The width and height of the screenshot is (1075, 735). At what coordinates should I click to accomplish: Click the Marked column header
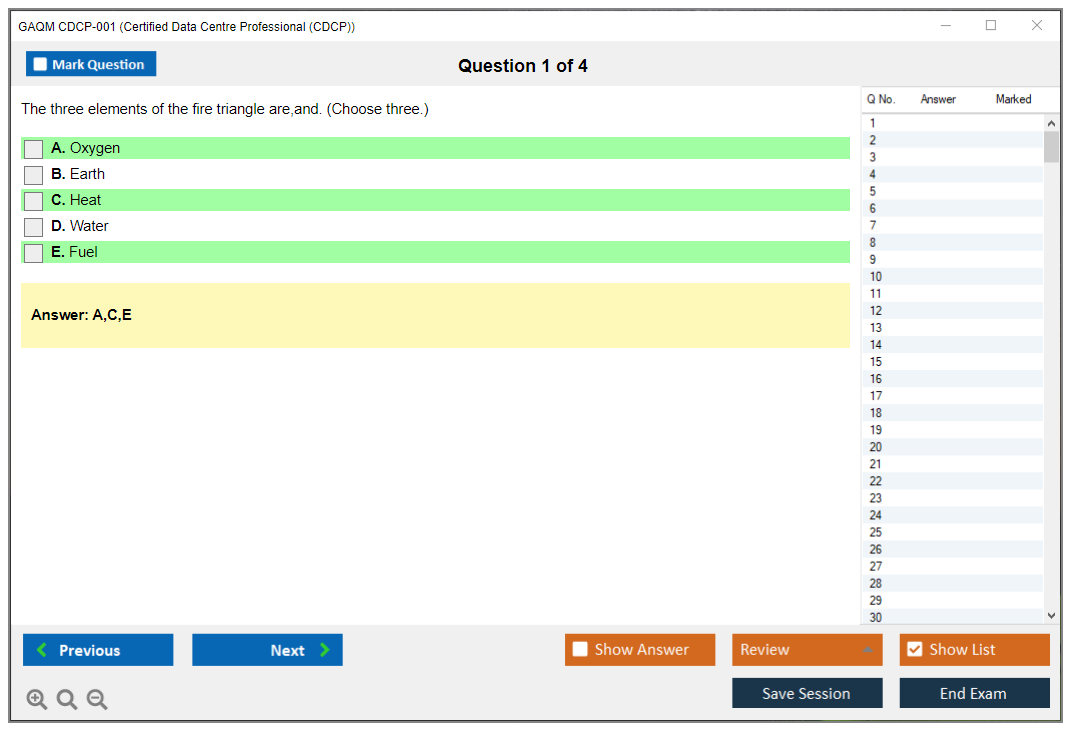click(1013, 99)
